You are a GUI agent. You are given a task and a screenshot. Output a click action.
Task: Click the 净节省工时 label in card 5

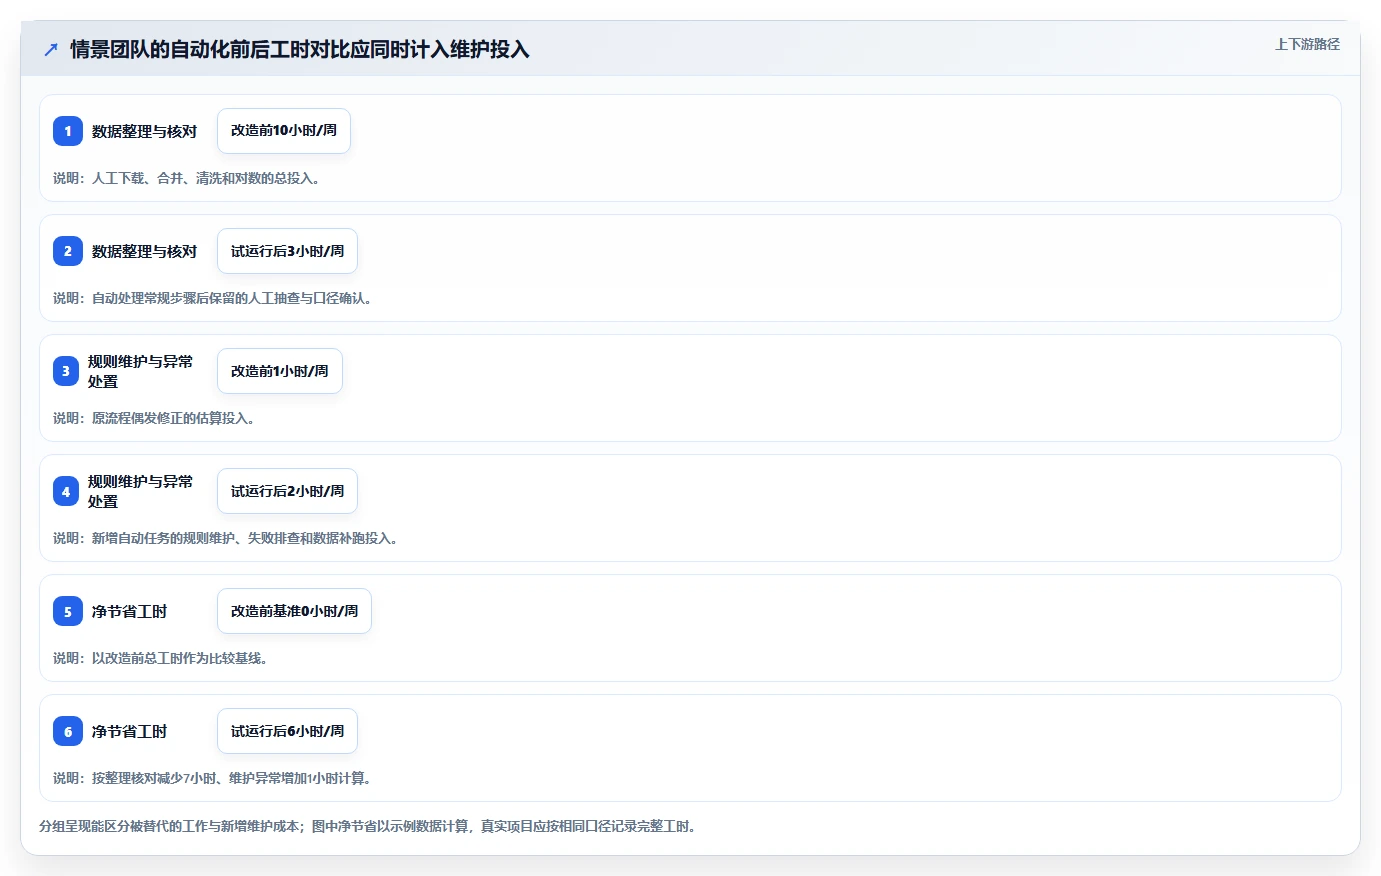coord(129,611)
